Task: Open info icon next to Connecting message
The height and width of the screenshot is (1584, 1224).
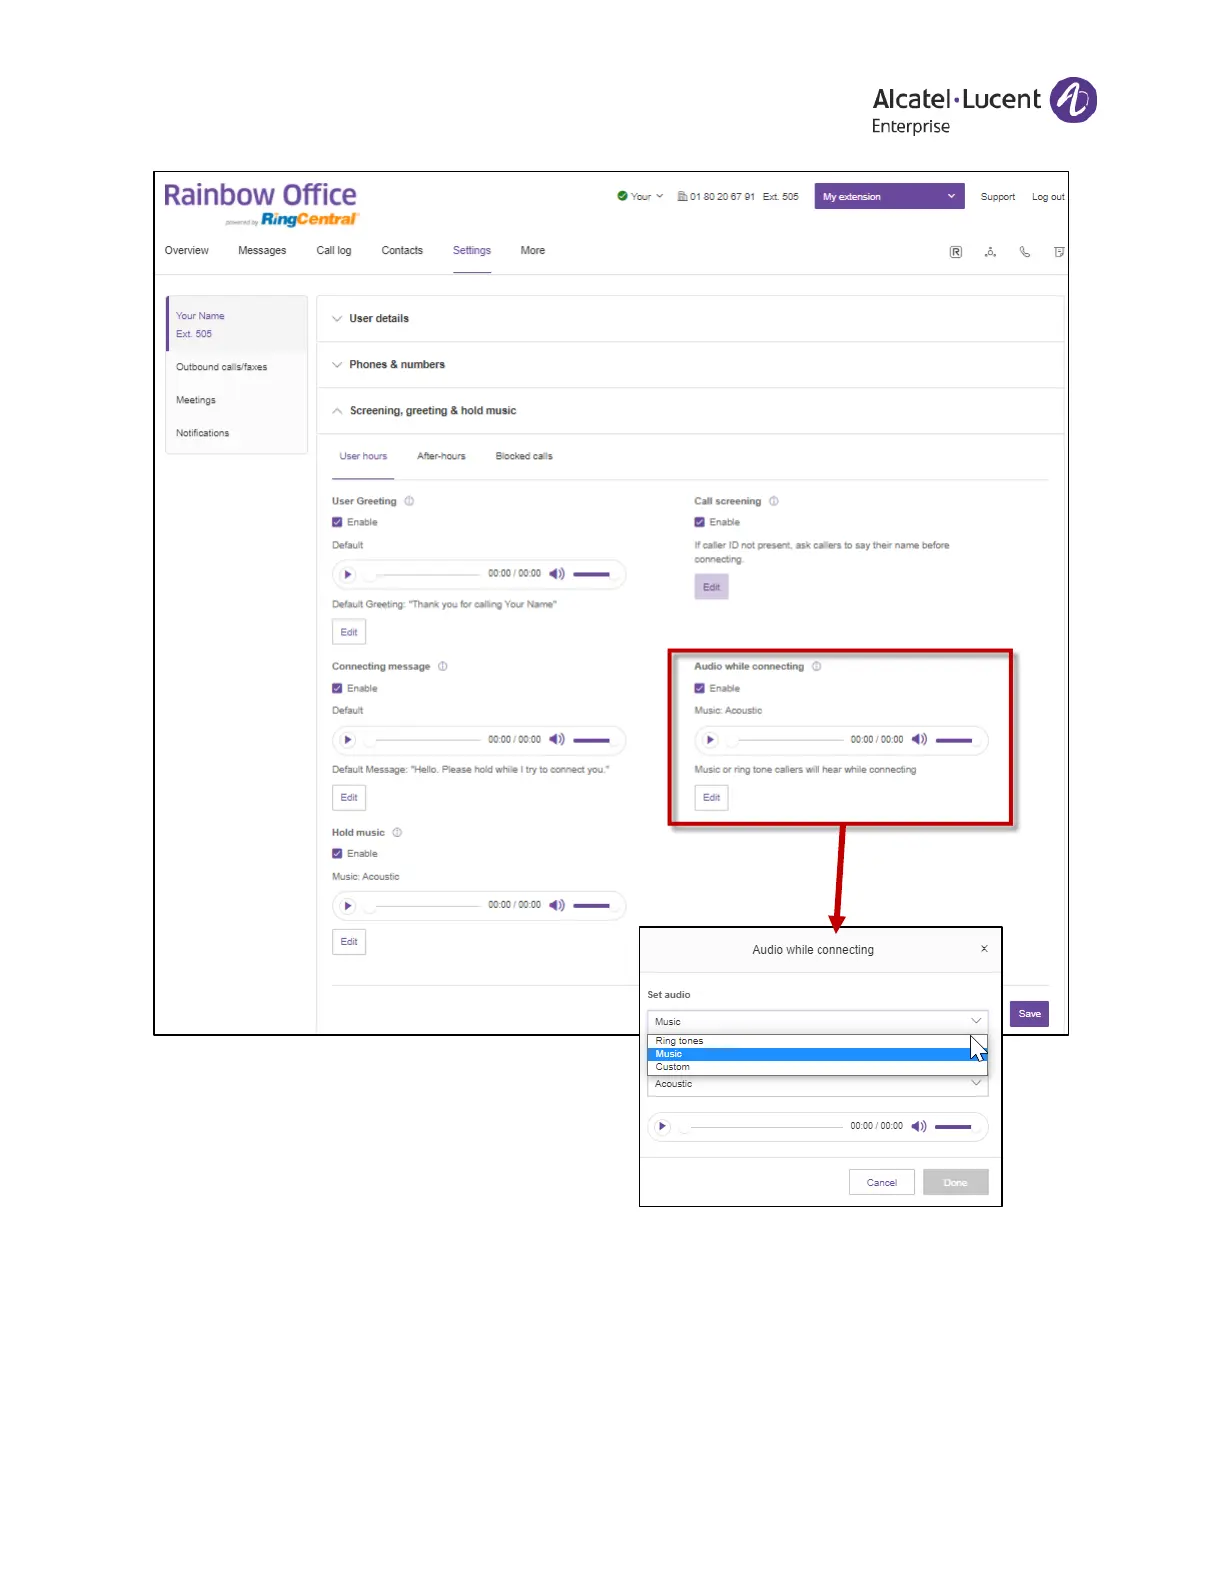Action: (443, 666)
